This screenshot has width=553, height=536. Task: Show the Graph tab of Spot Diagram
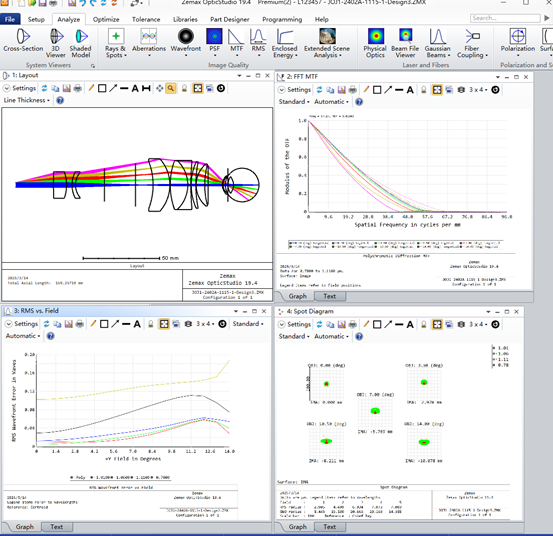(x=298, y=526)
